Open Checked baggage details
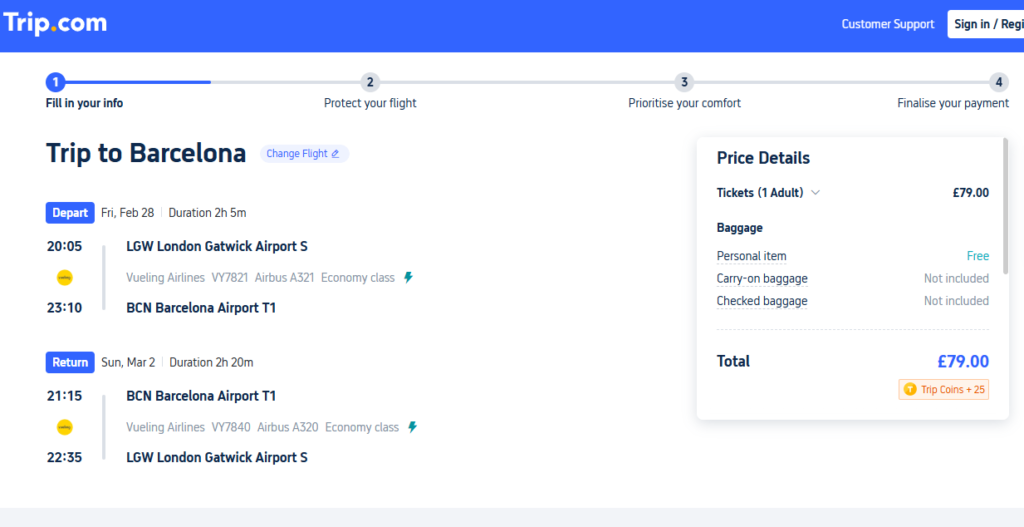The width and height of the screenshot is (1024, 527). click(x=762, y=301)
